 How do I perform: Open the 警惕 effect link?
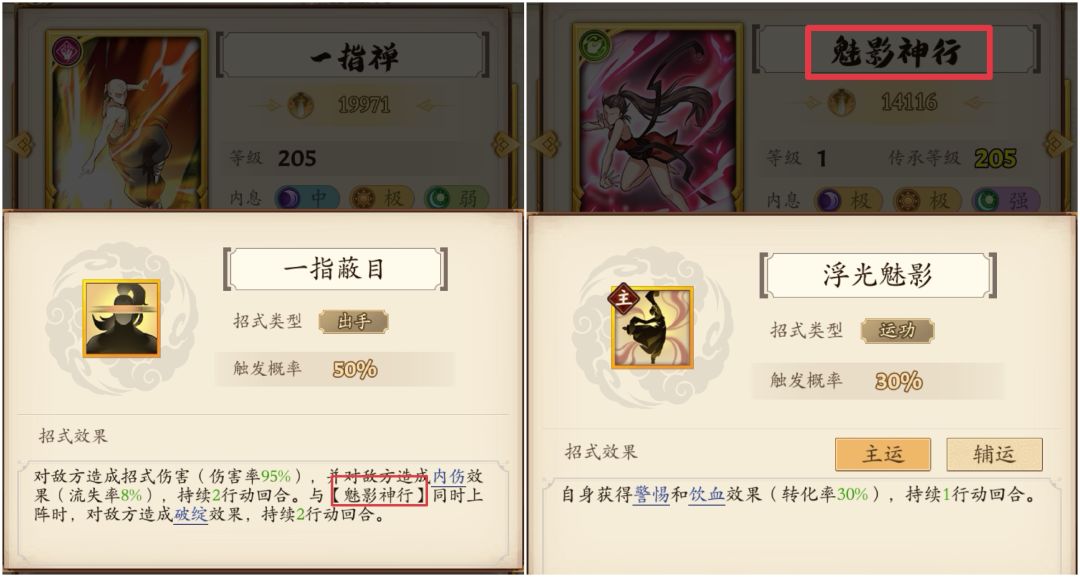(652, 494)
